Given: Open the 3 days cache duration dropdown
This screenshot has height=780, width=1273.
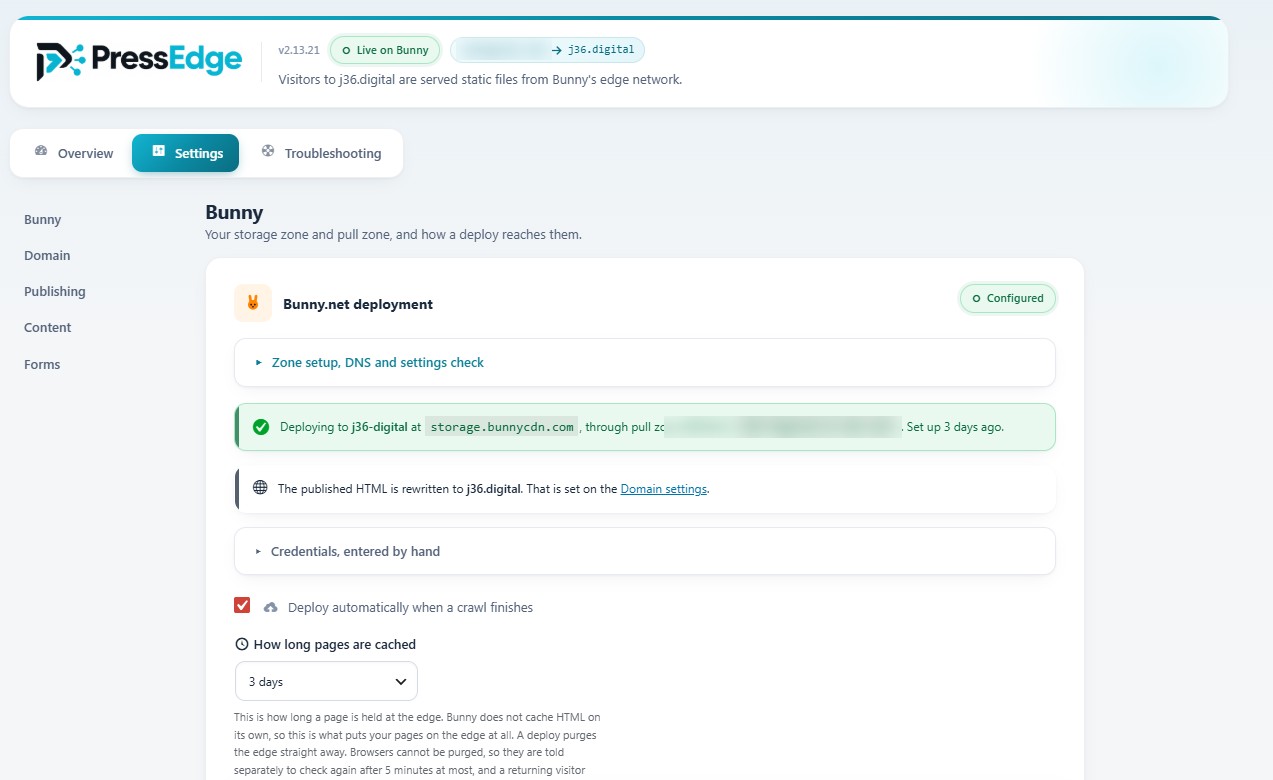Looking at the screenshot, I should (x=326, y=681).
